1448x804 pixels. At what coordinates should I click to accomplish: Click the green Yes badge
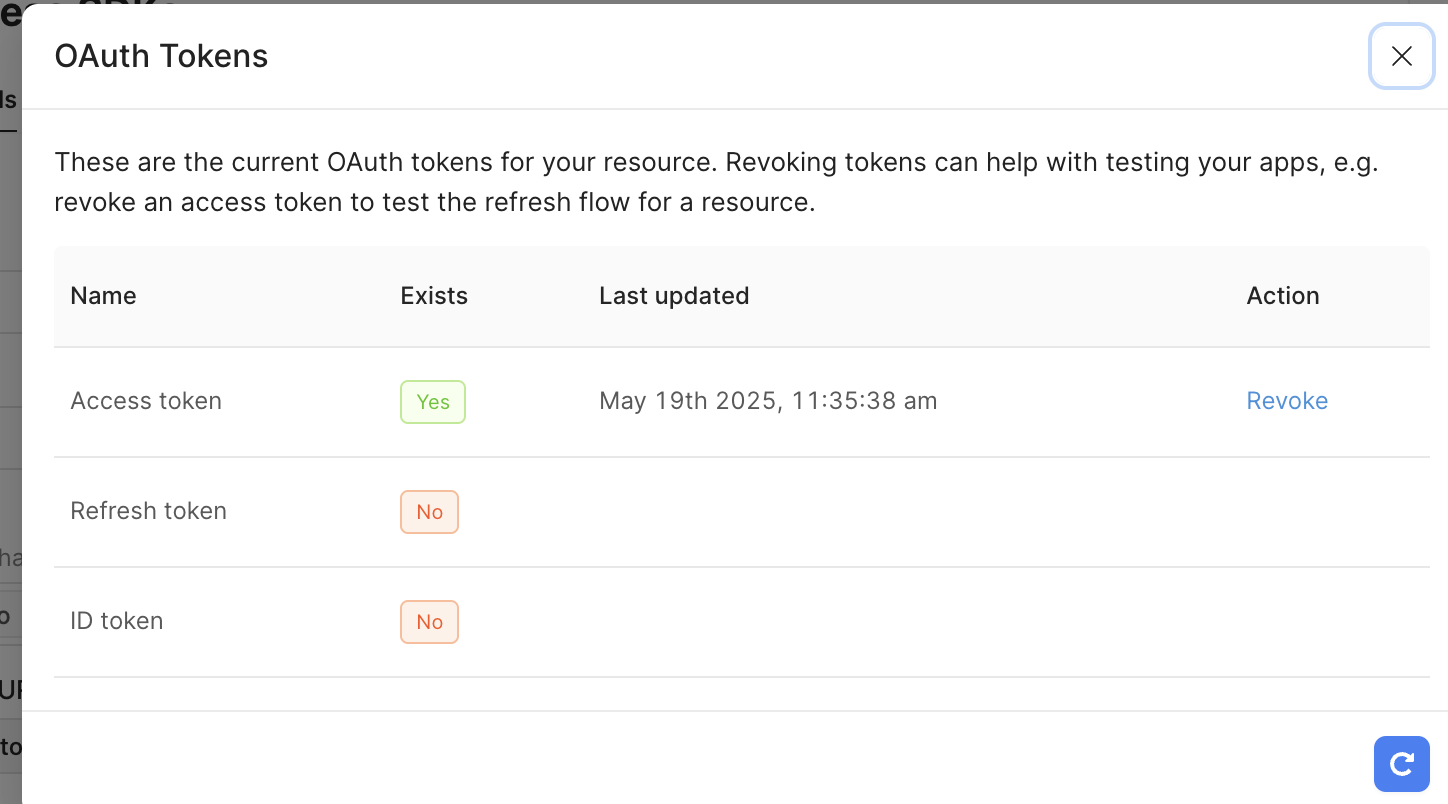[432, 402]
